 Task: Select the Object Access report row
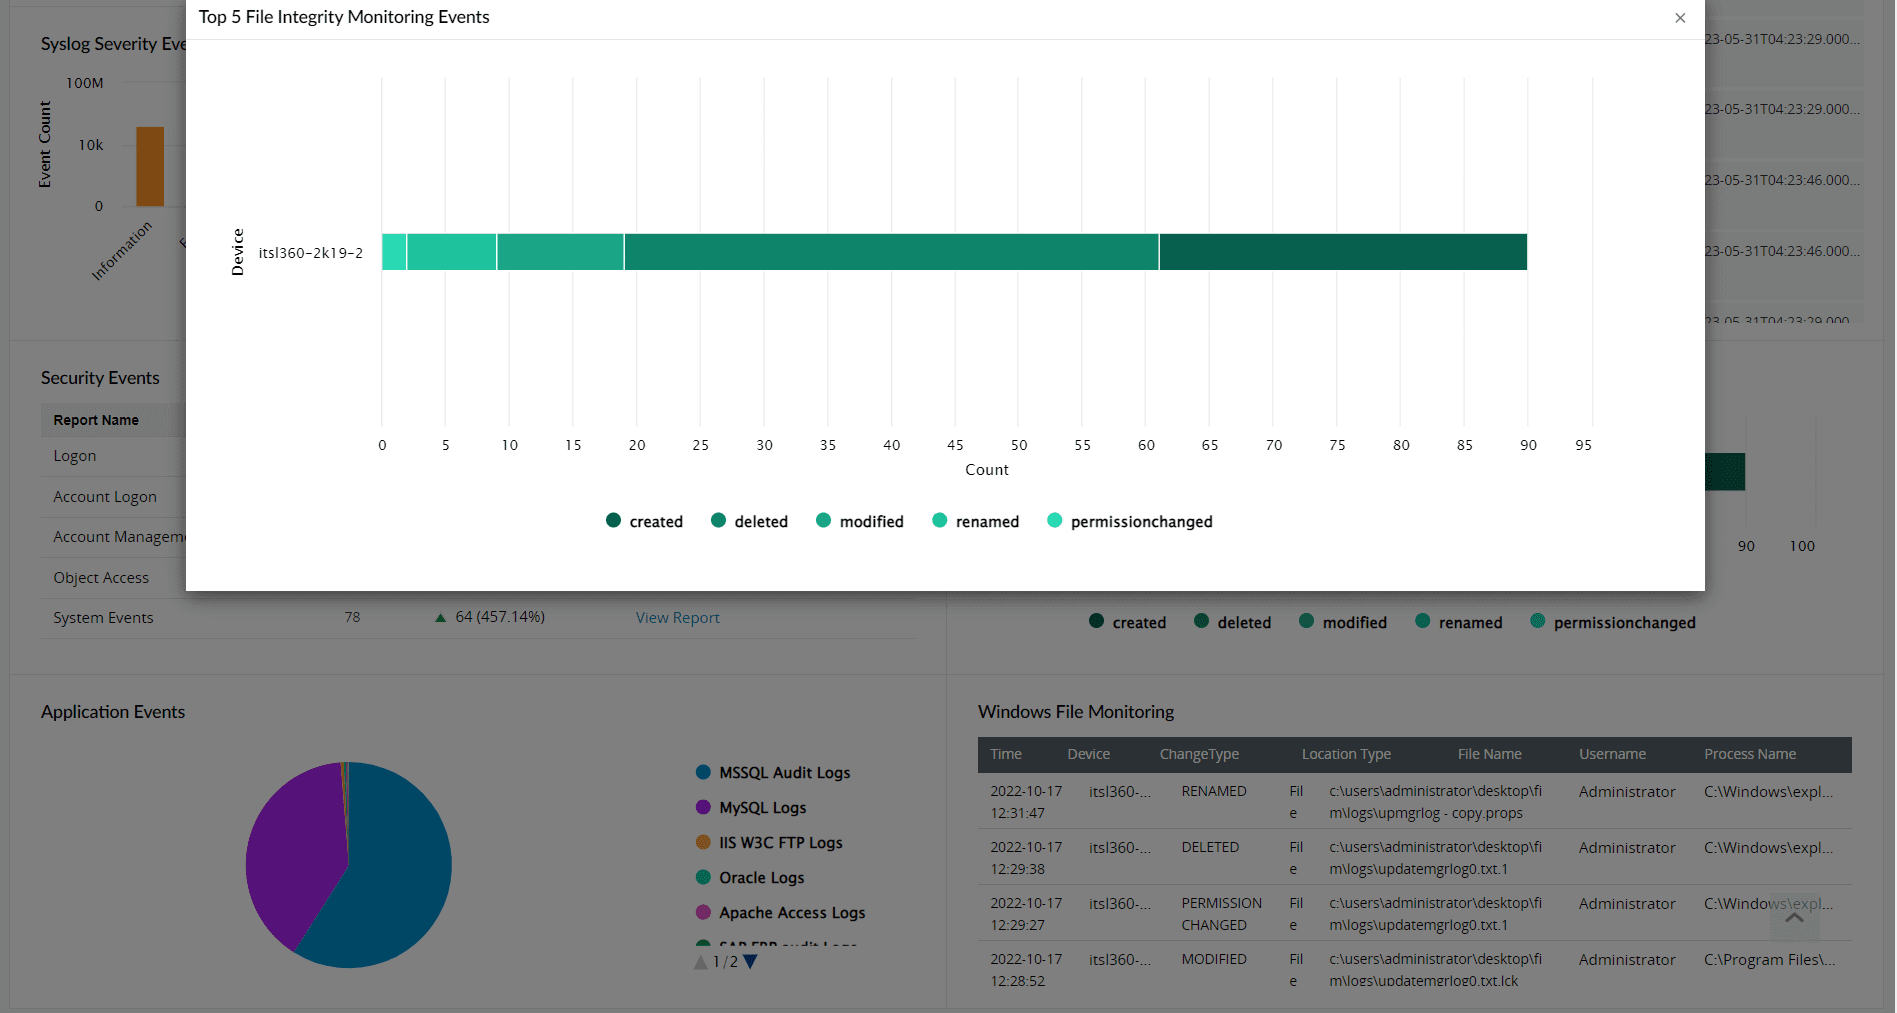pos(101,577)
